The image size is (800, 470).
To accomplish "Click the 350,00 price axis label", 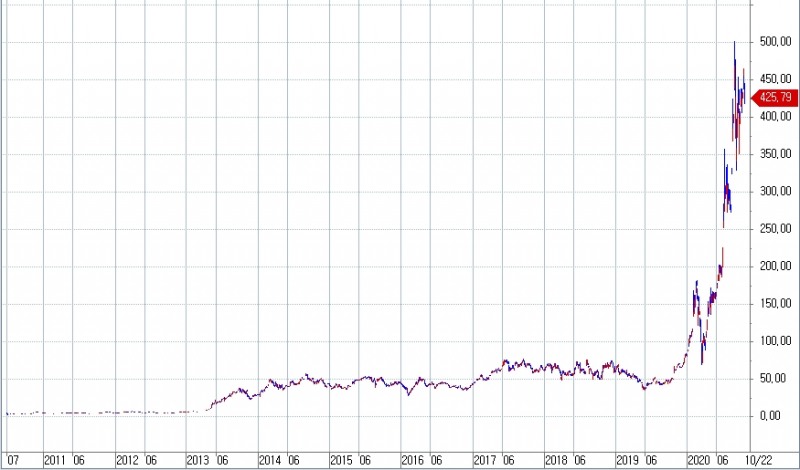I will (x=775, y=154).
